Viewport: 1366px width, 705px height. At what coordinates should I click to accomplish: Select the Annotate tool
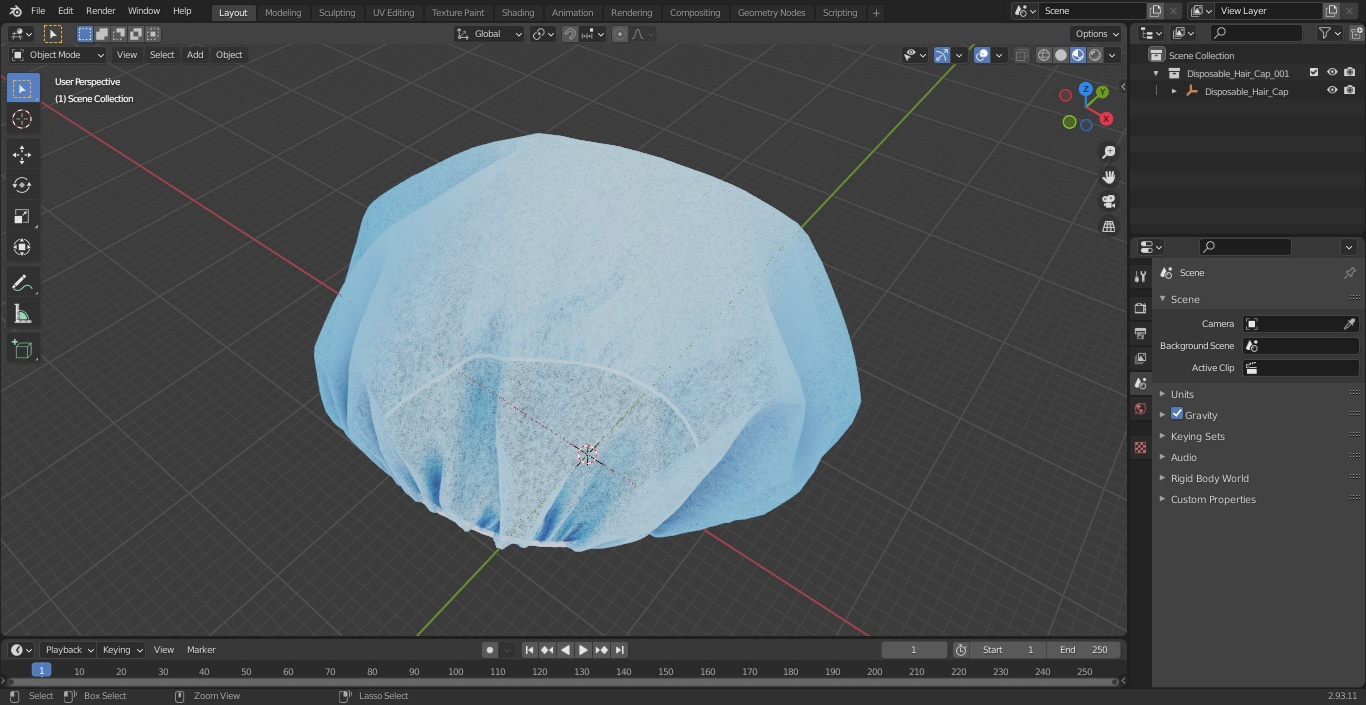tap(22, 283)
